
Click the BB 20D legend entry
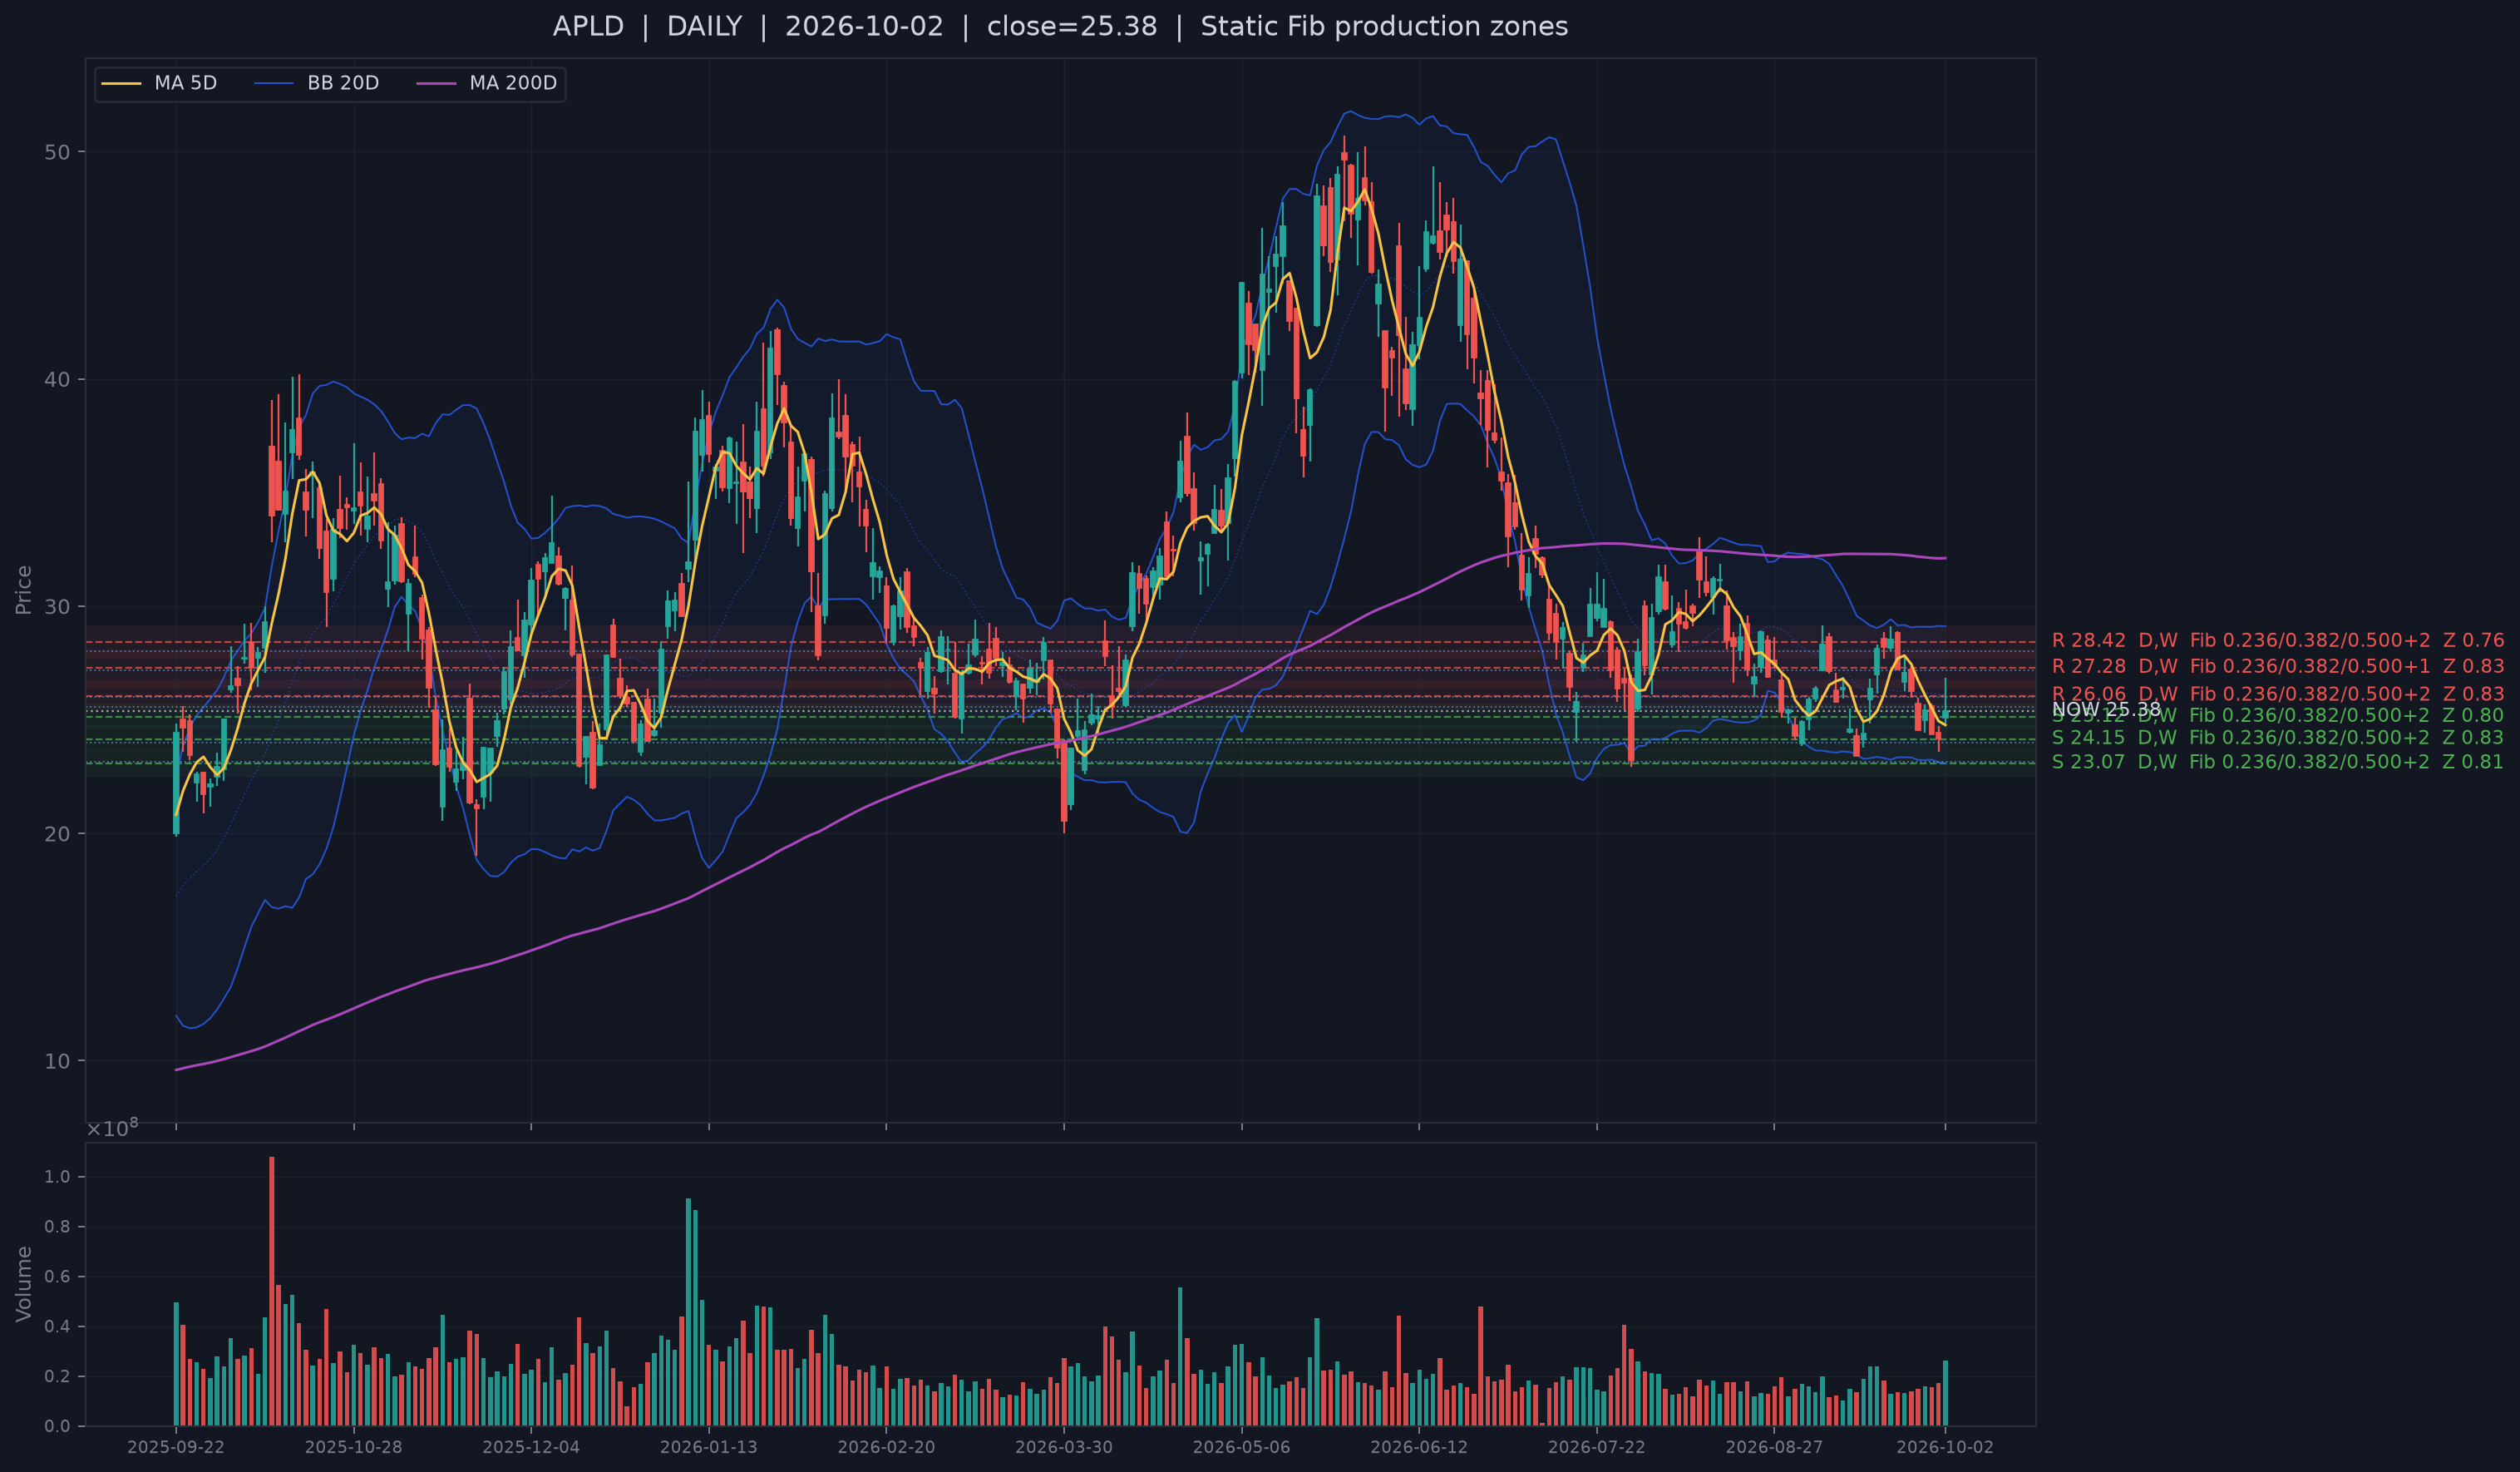317,83
